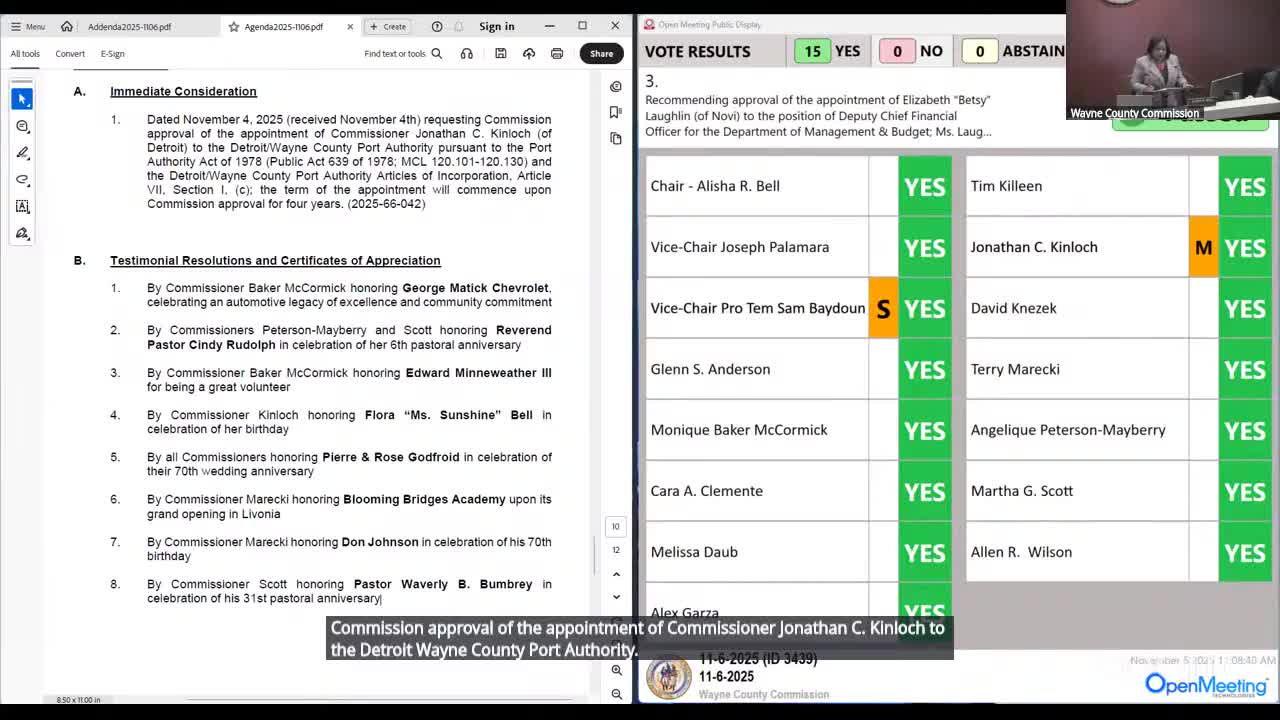
Task: Select the Highlight pen tool
Action: click(x=22, y=153)
